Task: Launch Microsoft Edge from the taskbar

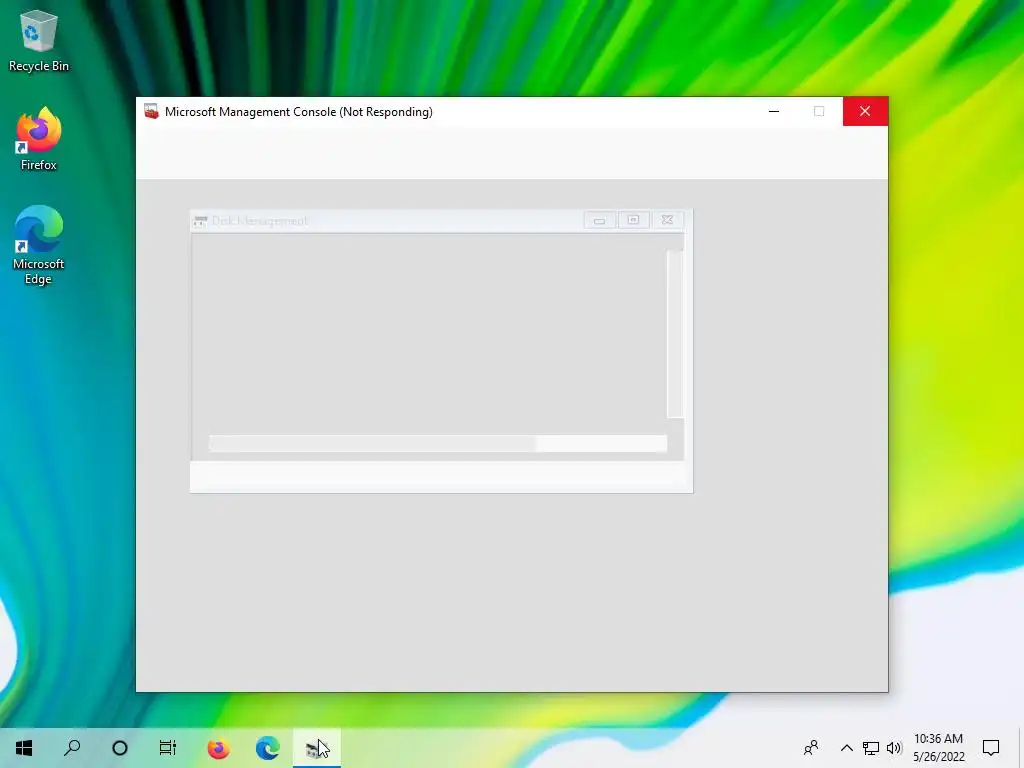Action: [268, 748]
